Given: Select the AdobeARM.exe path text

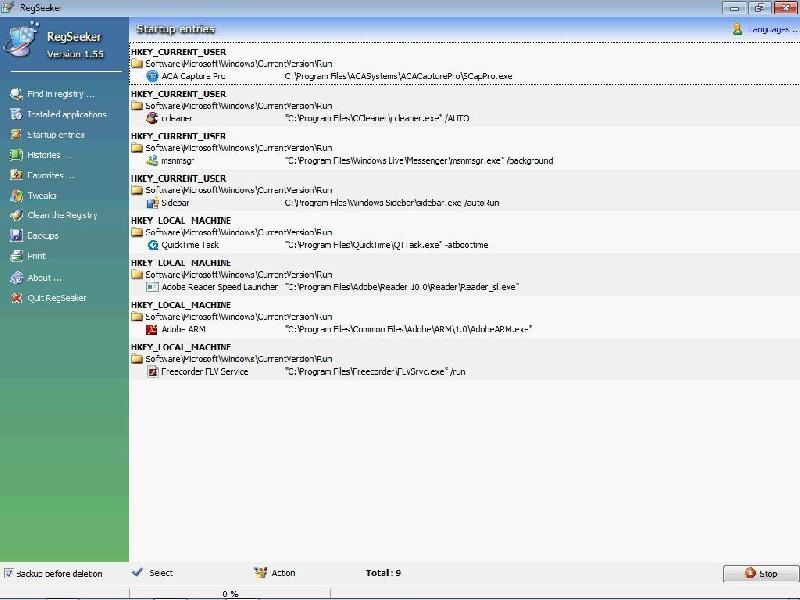Looking at the screenshot, I should [x=409, y=329].
